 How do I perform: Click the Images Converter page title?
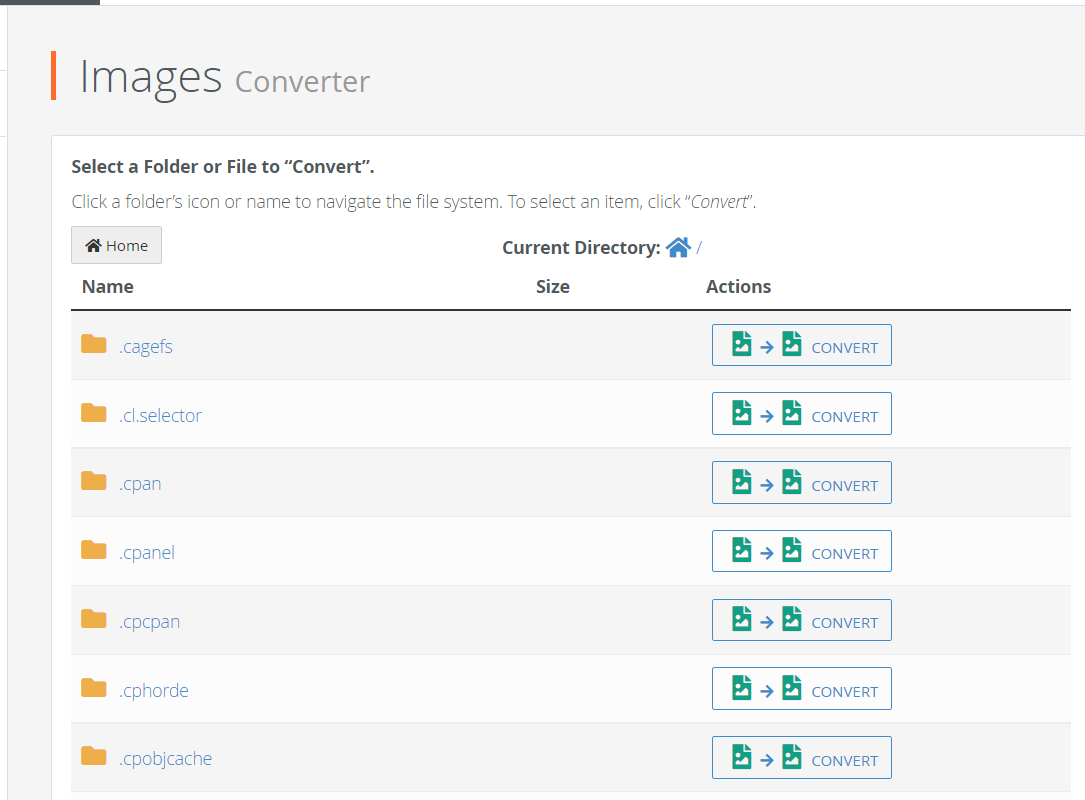coord(225,78)
